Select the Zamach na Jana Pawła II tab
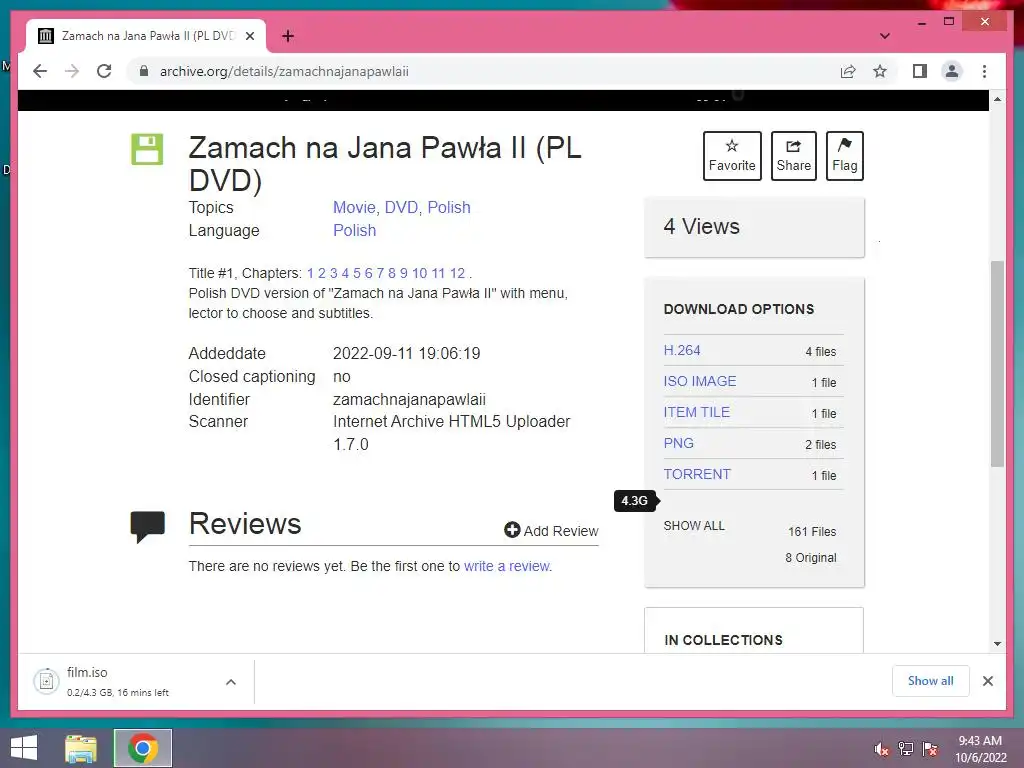The image size is (1024, 768). coord(146,36)
